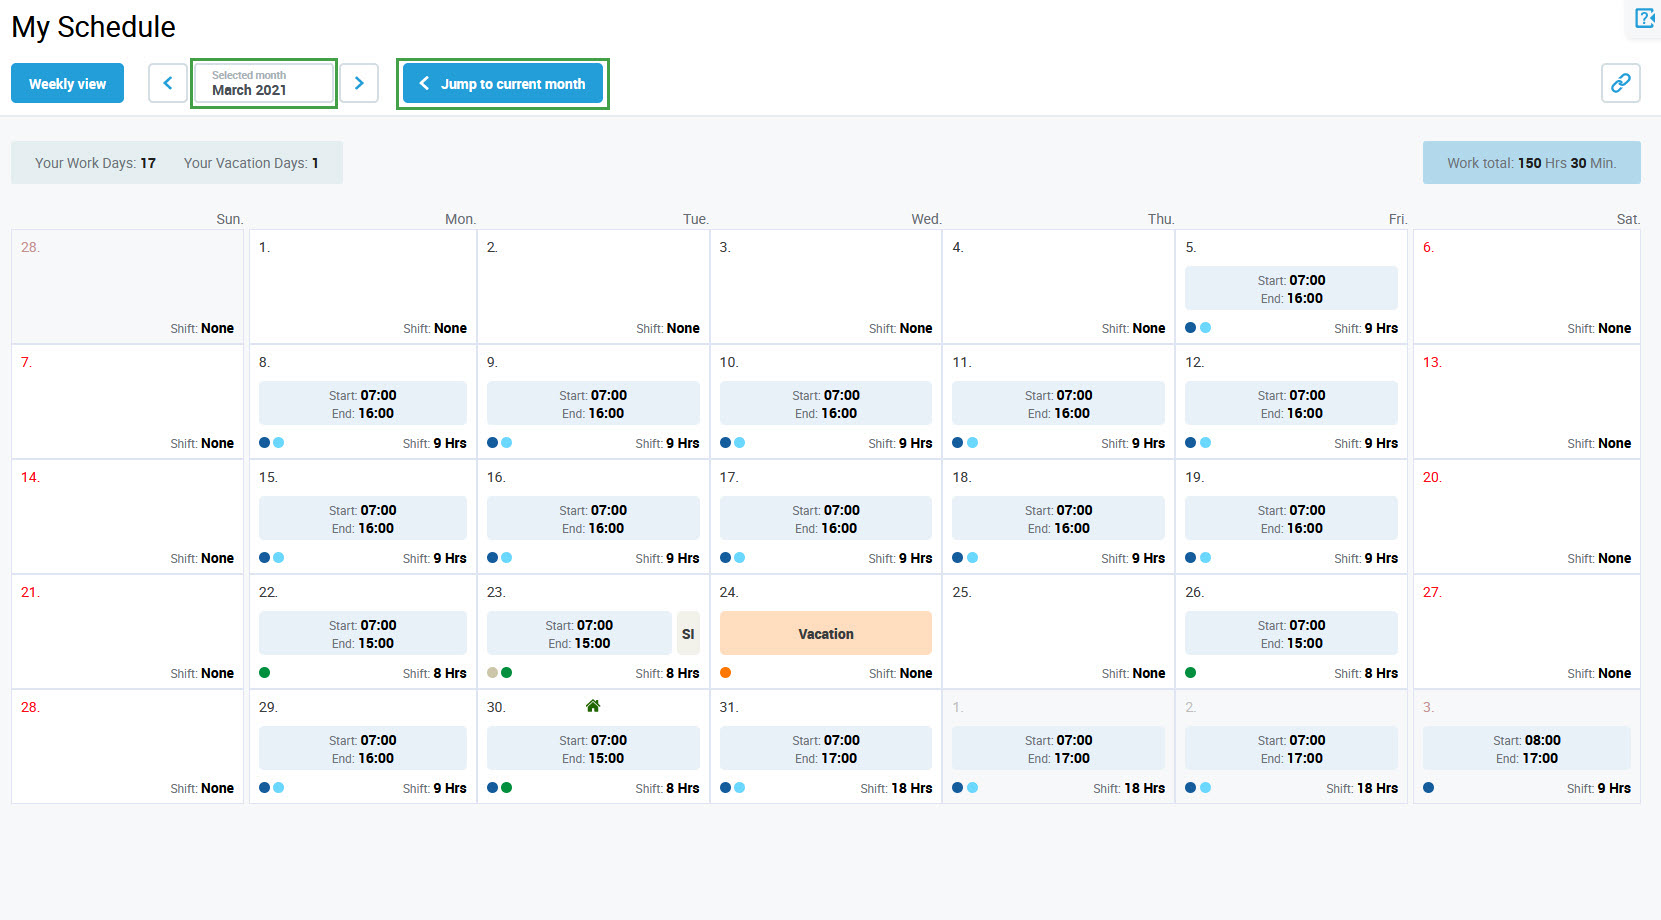The height and width of the screenshot is (920, 1661).
Task: Click green dot on March 26
Action: 1191,673
